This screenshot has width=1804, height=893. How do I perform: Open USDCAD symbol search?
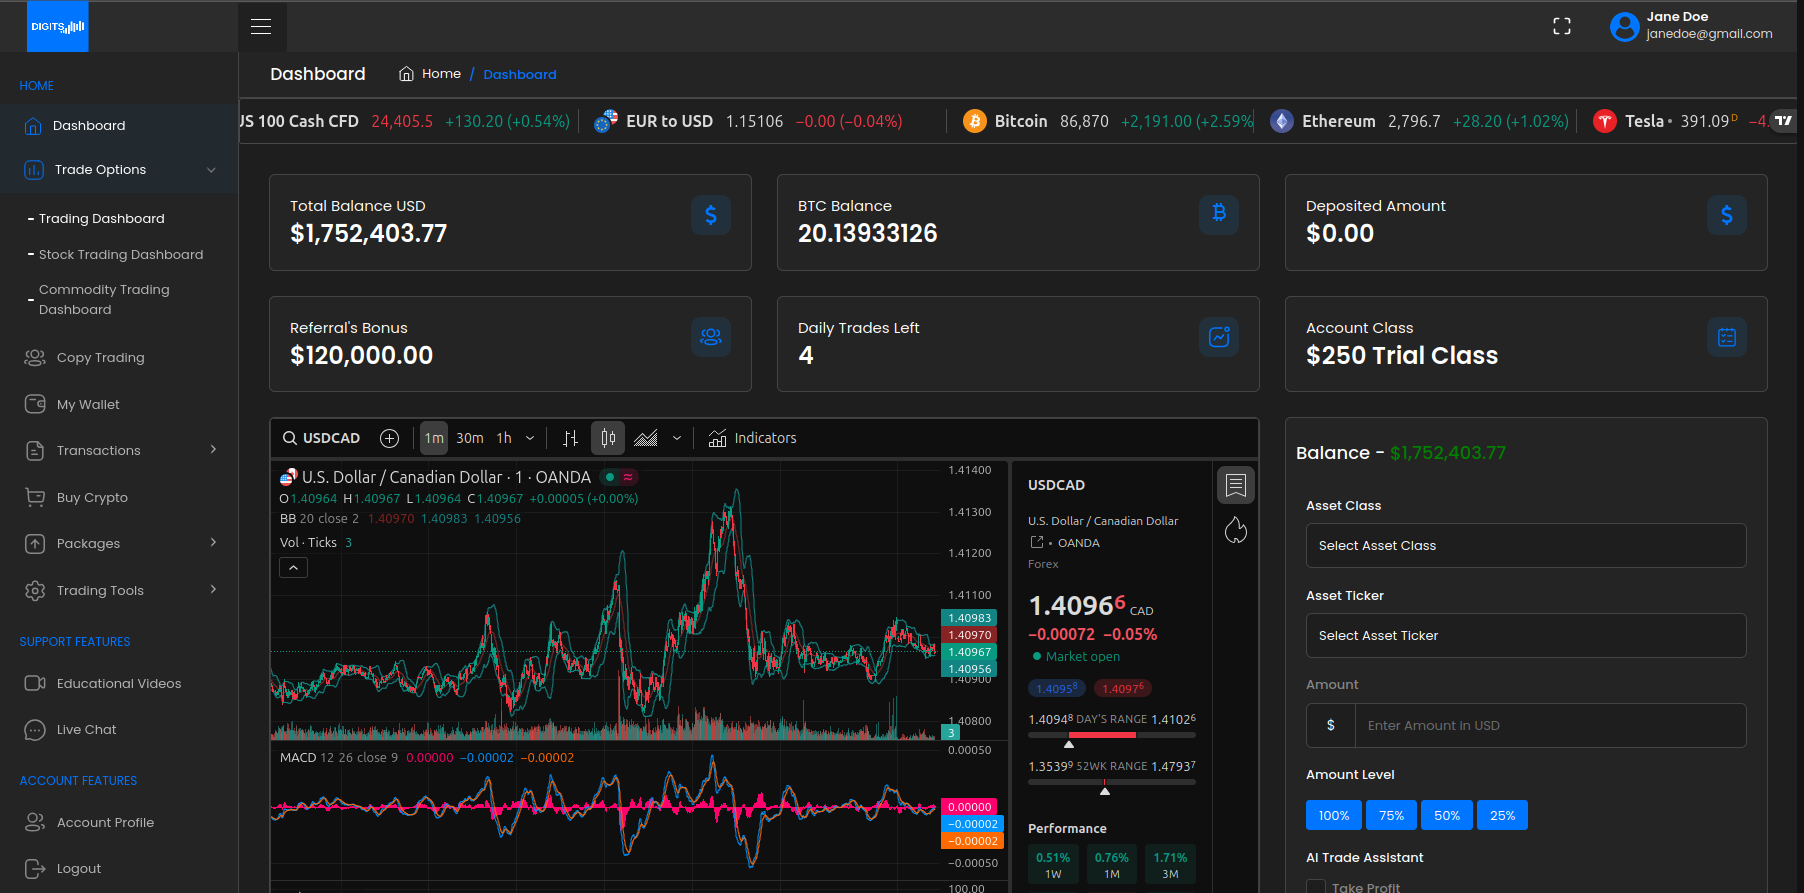(321, 438)
